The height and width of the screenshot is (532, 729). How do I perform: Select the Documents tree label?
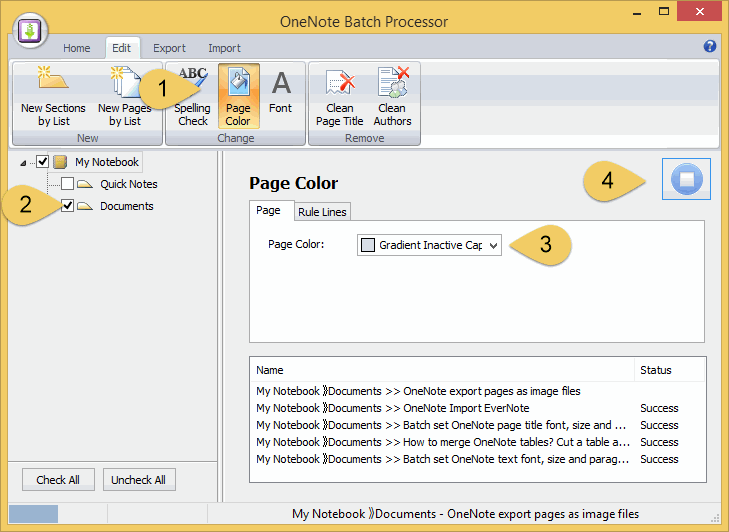pos(126,206)
